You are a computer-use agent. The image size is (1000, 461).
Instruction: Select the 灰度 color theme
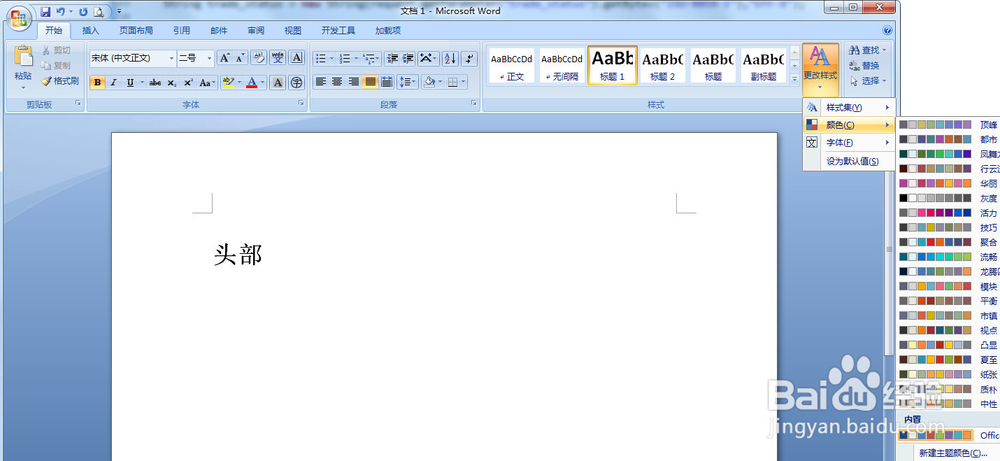(x=948, y=198)
